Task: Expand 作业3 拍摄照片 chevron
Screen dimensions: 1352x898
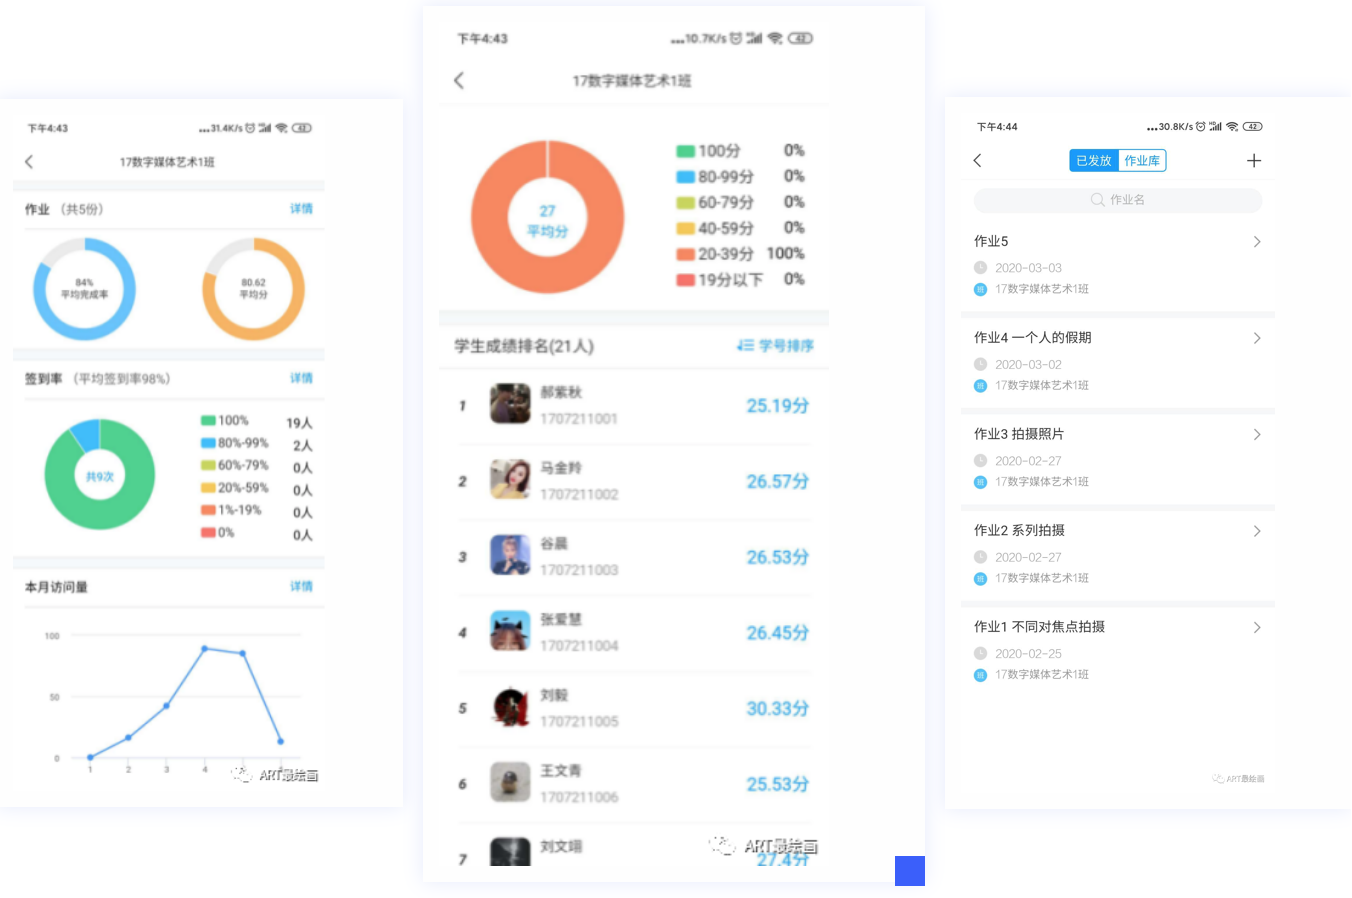Action: click(1257, 435)
